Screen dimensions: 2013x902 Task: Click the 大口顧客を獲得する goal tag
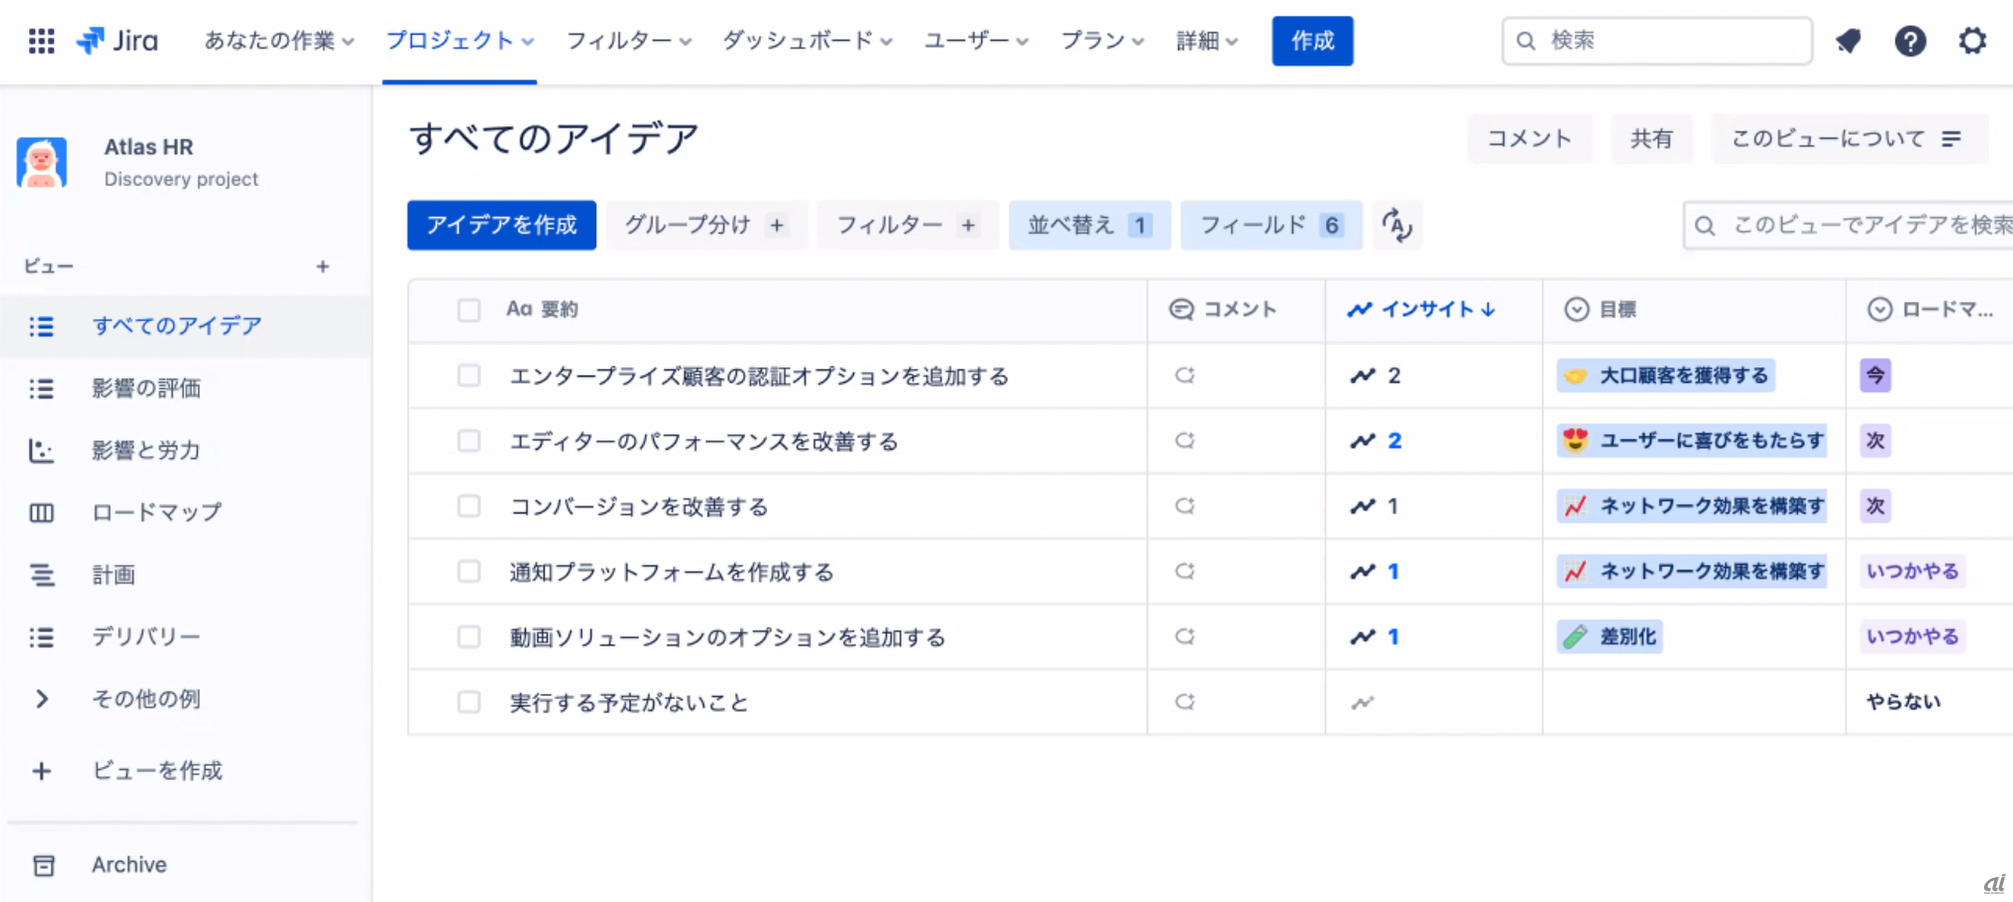pyautogui.click(x=1666, y=376)
